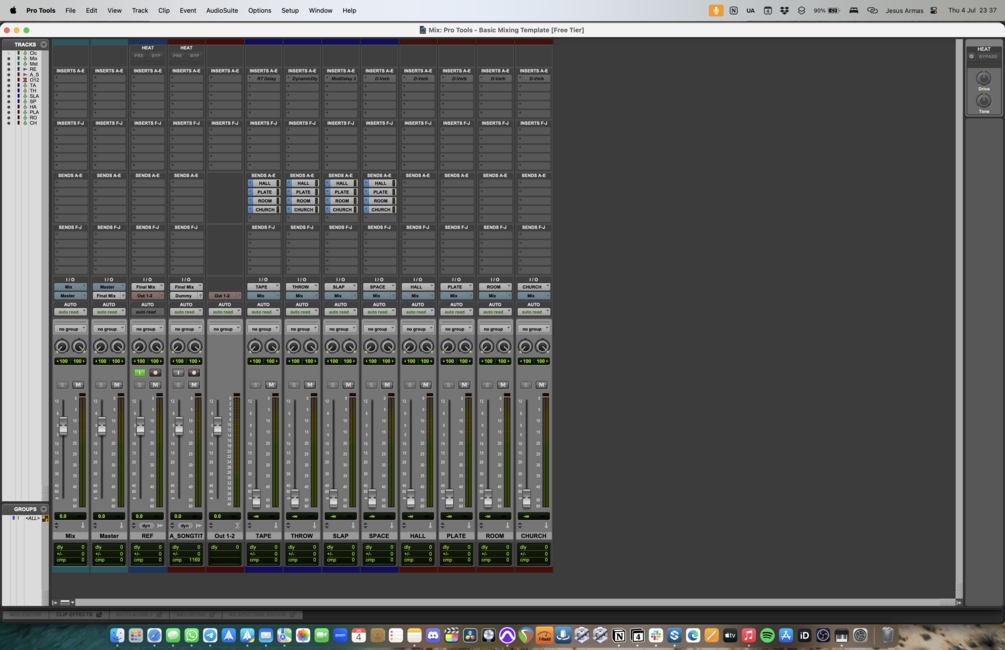
Task: Mute the TAPE track
Action: pyautogui.click(x=271, y=385)
